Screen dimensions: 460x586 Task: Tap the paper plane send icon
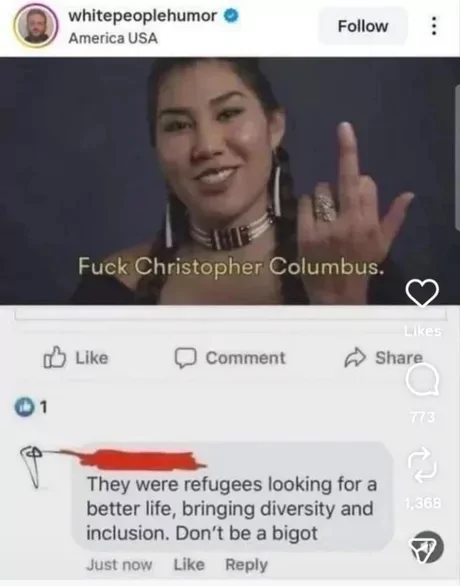(426, 547)
